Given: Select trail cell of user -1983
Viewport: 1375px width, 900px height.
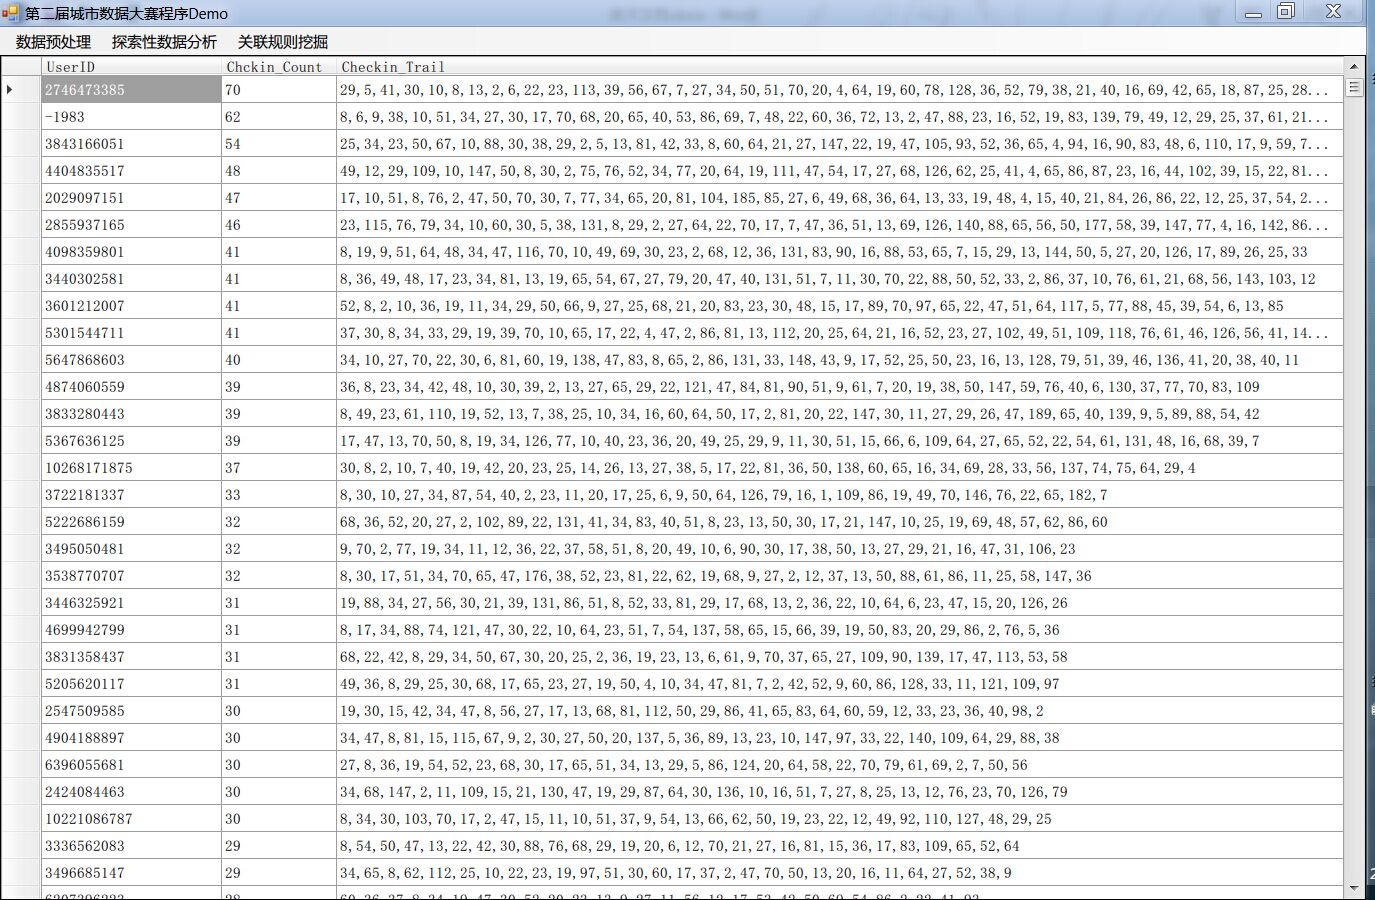Looking at the screenshot, I should pos(840,117).
